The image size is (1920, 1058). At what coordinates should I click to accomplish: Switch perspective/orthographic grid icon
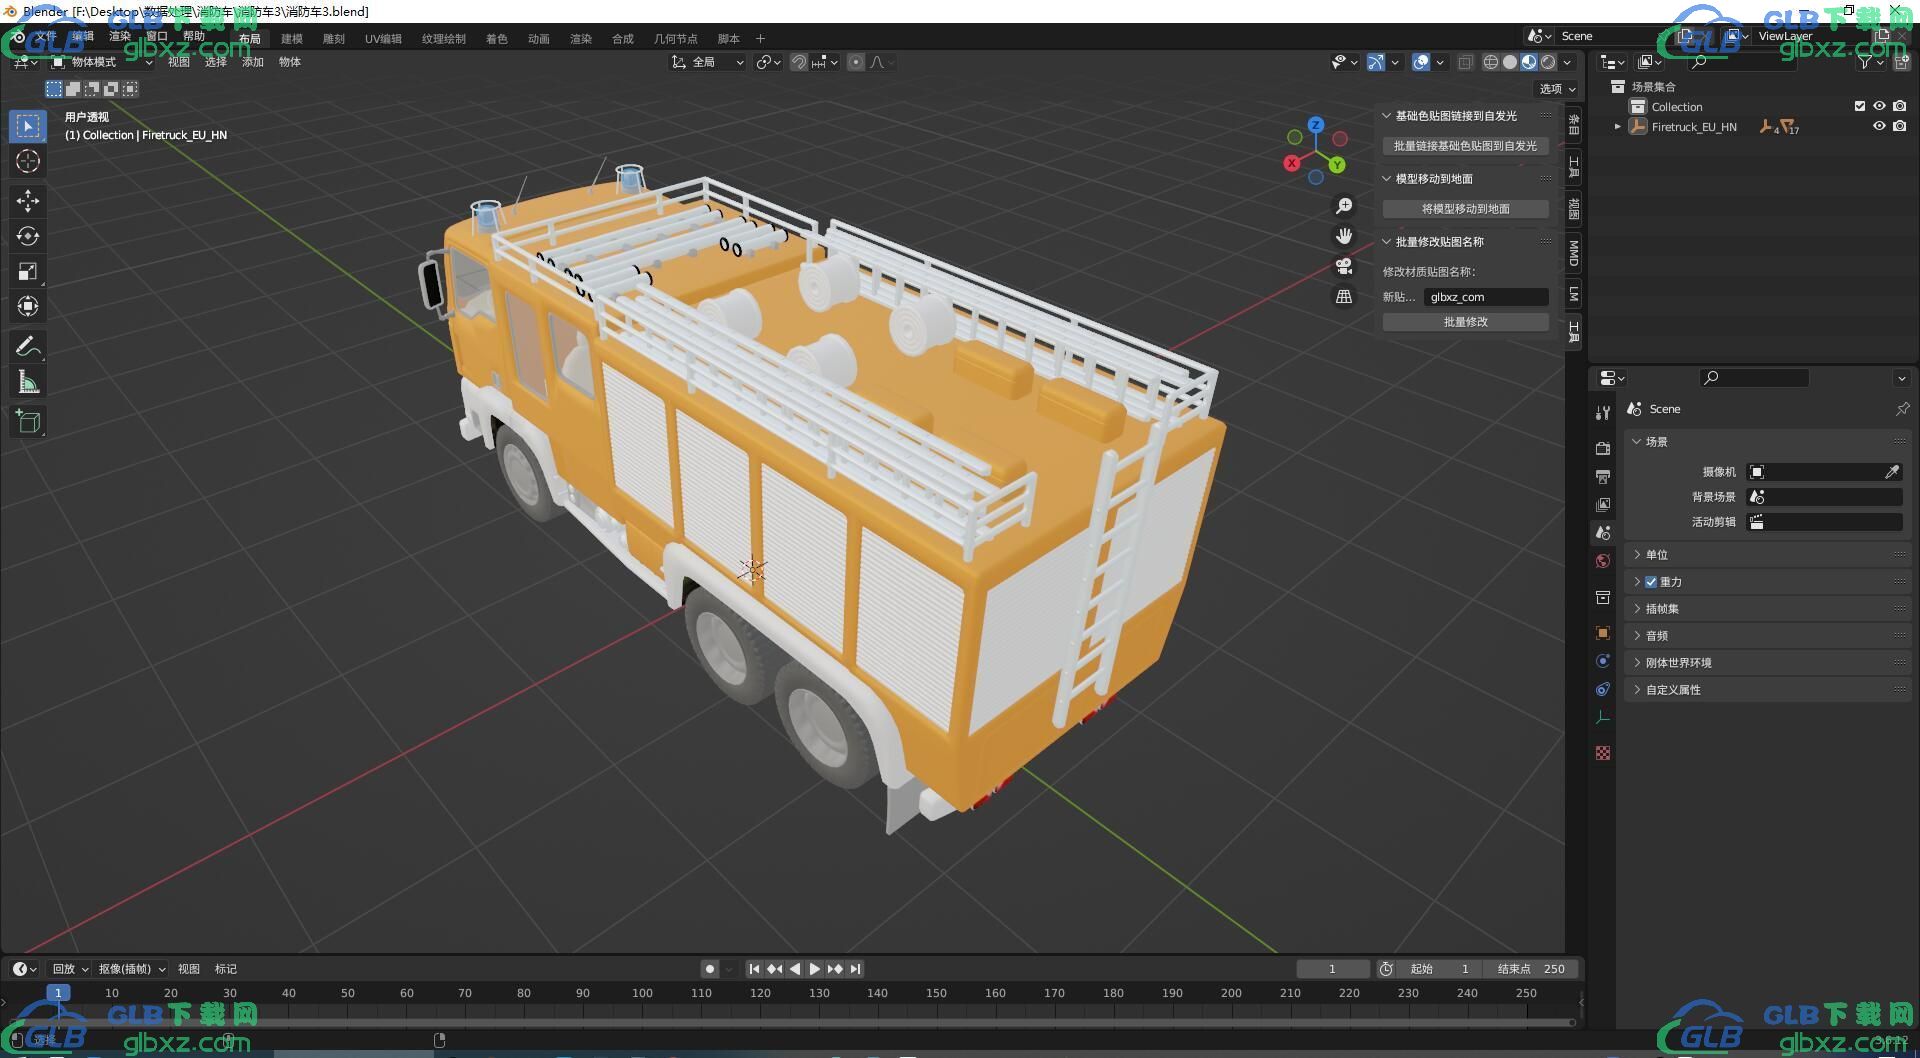click(1344, 297)
